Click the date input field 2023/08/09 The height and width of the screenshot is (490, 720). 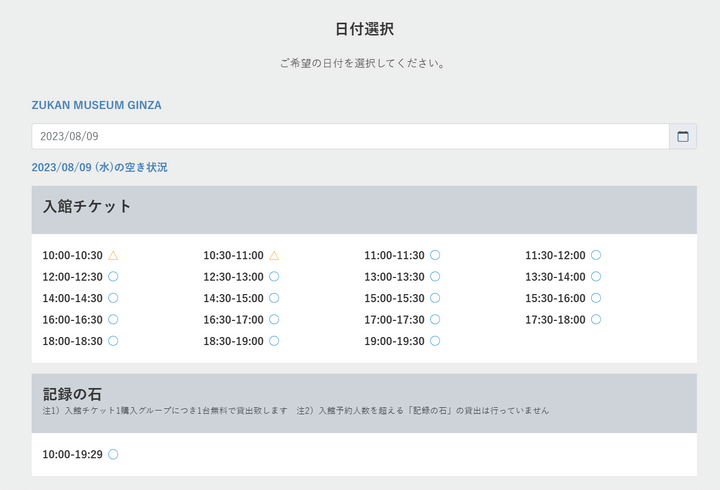tap(350, 136)
